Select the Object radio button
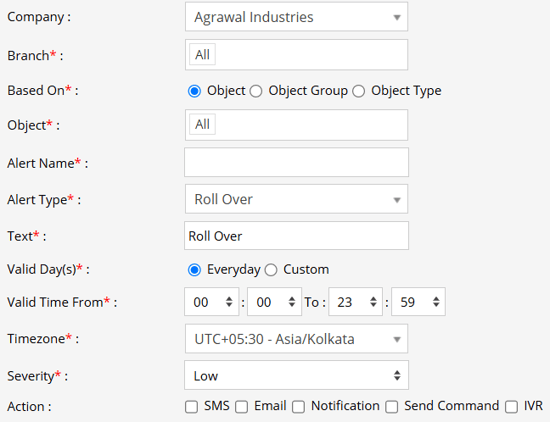Screen dimensions: 550x422 (194, 91)
